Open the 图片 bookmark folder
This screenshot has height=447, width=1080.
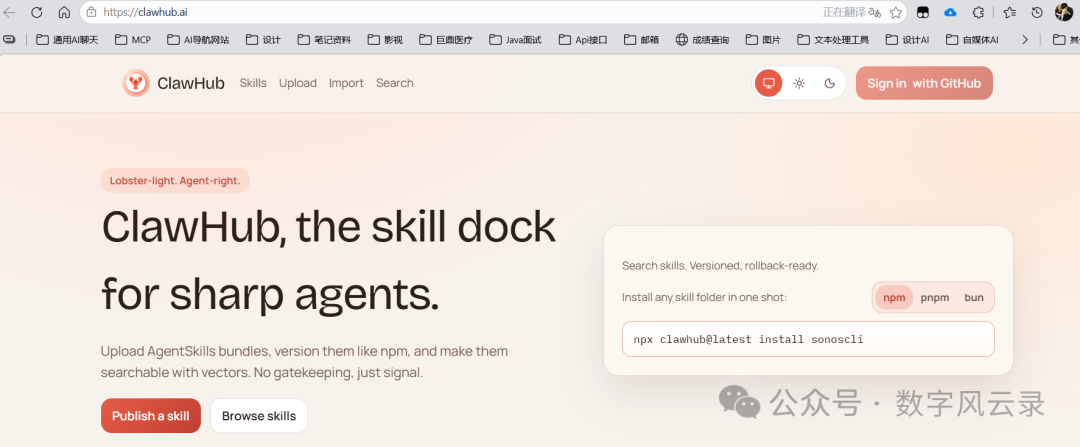tap(764, 40)
